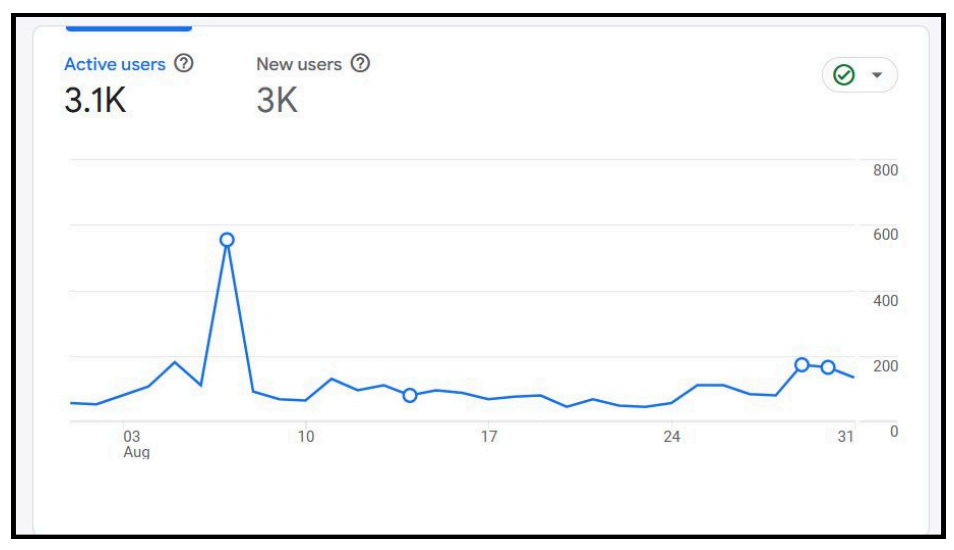Click the "10" x-axis date label
Image resolution: width=954 pixels, height=550 pixels.
pos(306,437)
